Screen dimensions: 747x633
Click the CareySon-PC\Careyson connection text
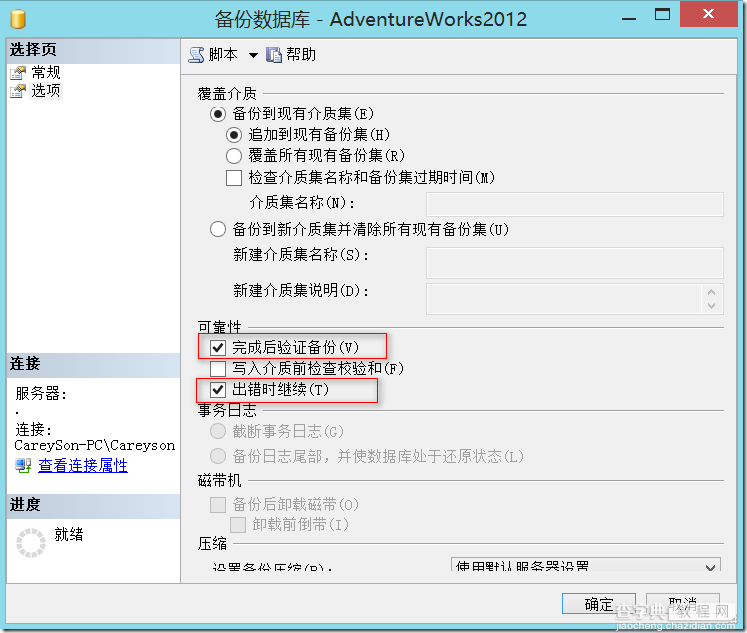click(x=95, y=446)
